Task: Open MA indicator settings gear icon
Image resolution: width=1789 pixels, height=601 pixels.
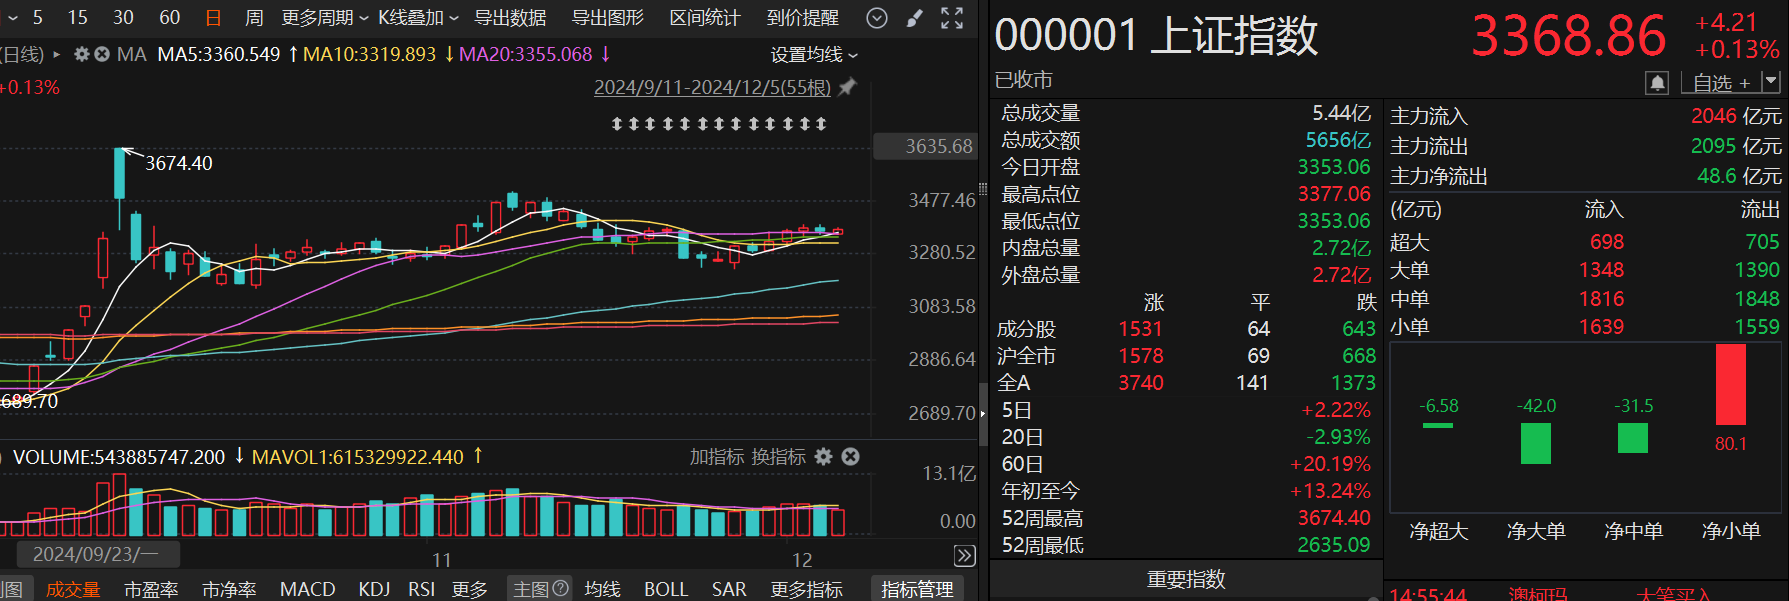Action: [82, 54]
